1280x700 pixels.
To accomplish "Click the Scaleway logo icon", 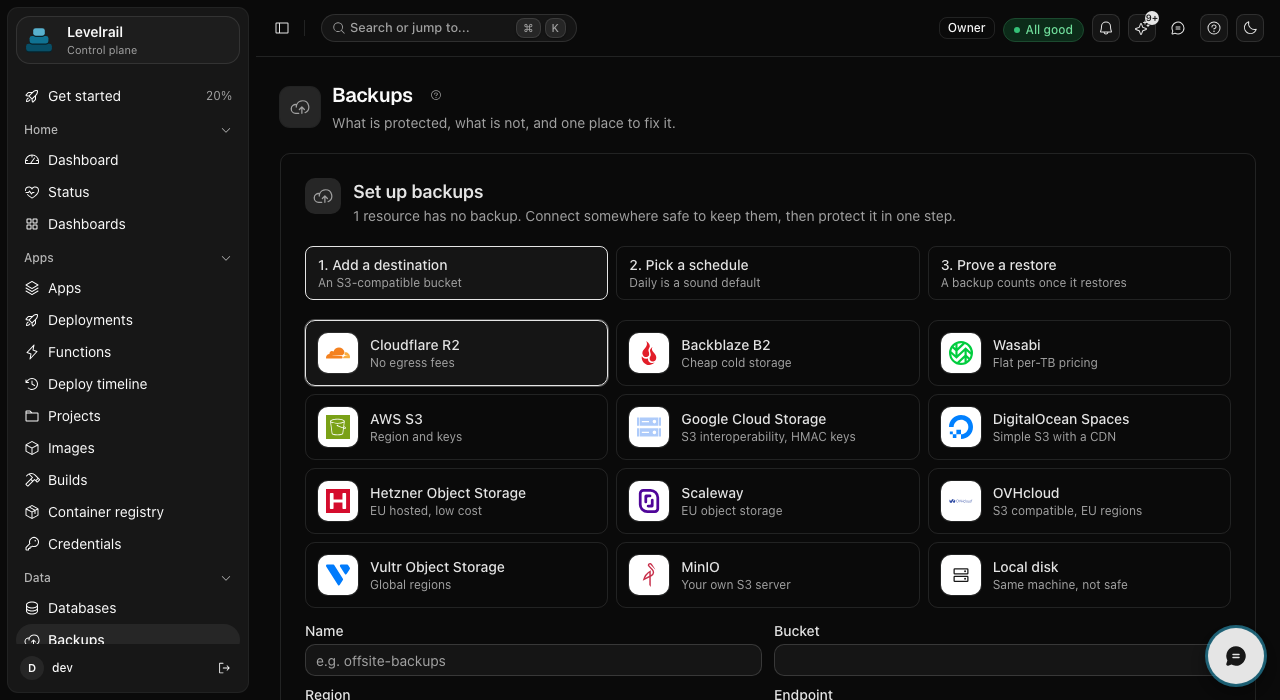I will 649,501.
